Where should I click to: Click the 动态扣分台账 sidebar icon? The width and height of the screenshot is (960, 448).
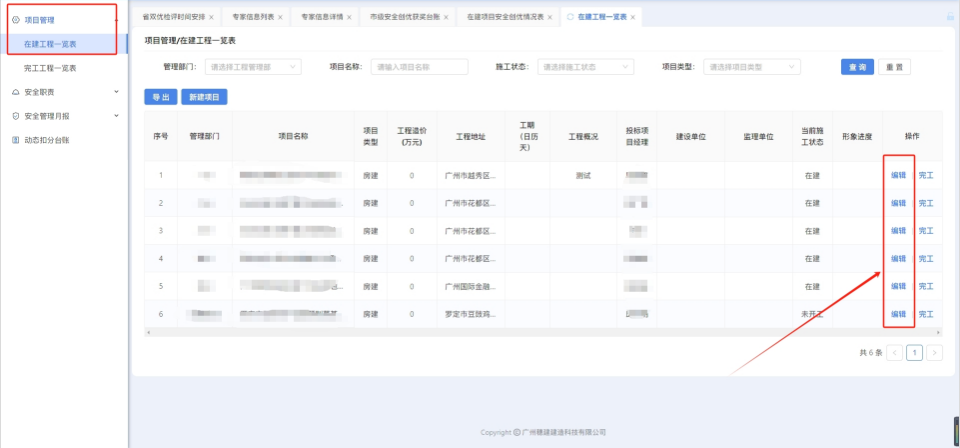[x=15, y=140]
